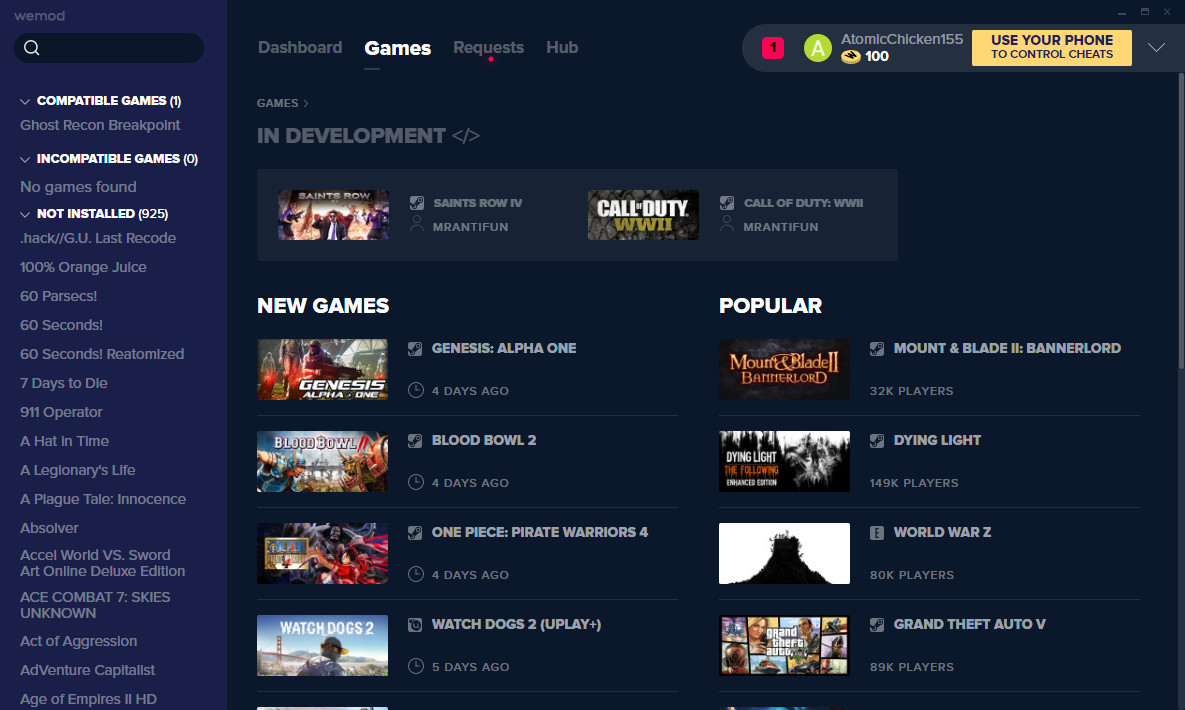Open Mount & Blade II: Bannerlord link

click(x=1007, y=349)
